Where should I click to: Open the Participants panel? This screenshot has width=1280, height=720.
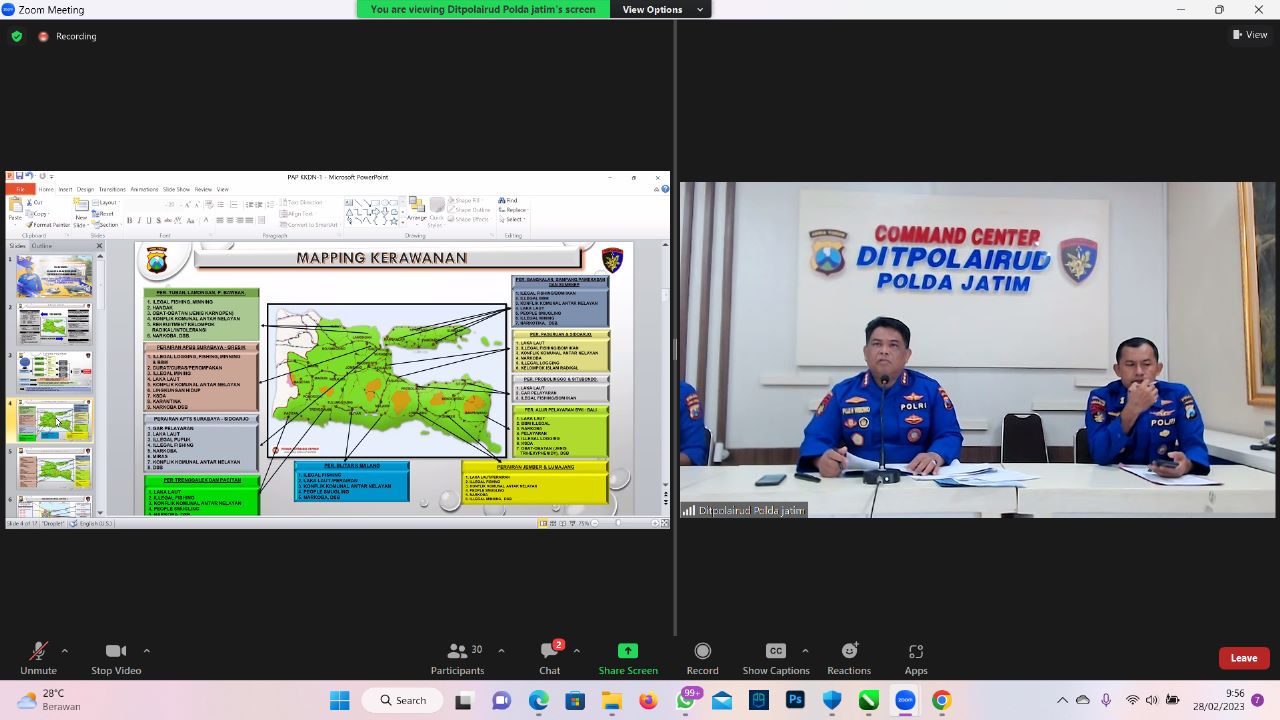click(x=458, y=657)
